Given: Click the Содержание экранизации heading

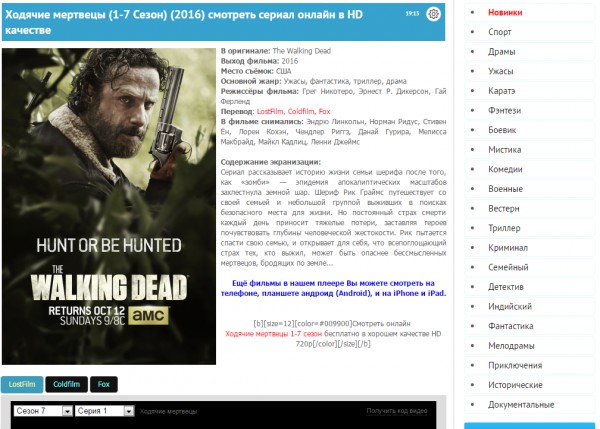Looking at the screenshot, I should click(271, 162).
